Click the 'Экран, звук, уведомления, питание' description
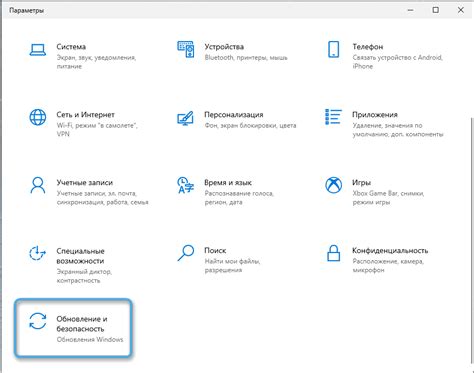The width and height of the screenshot is (474, 373). click(96, 62)
